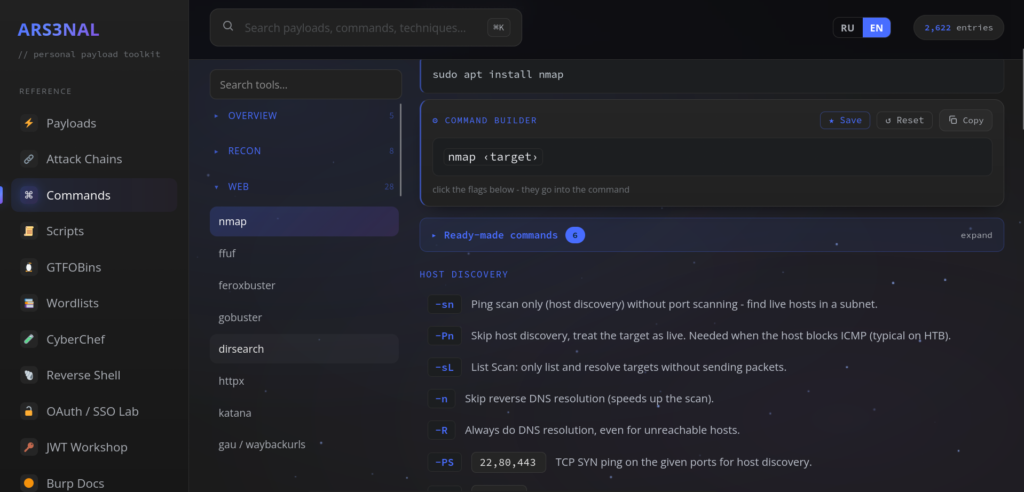This screenshot has height=492, width=1024.
Task: Toggle the -sL flag
Action: [x=445, y=367]
